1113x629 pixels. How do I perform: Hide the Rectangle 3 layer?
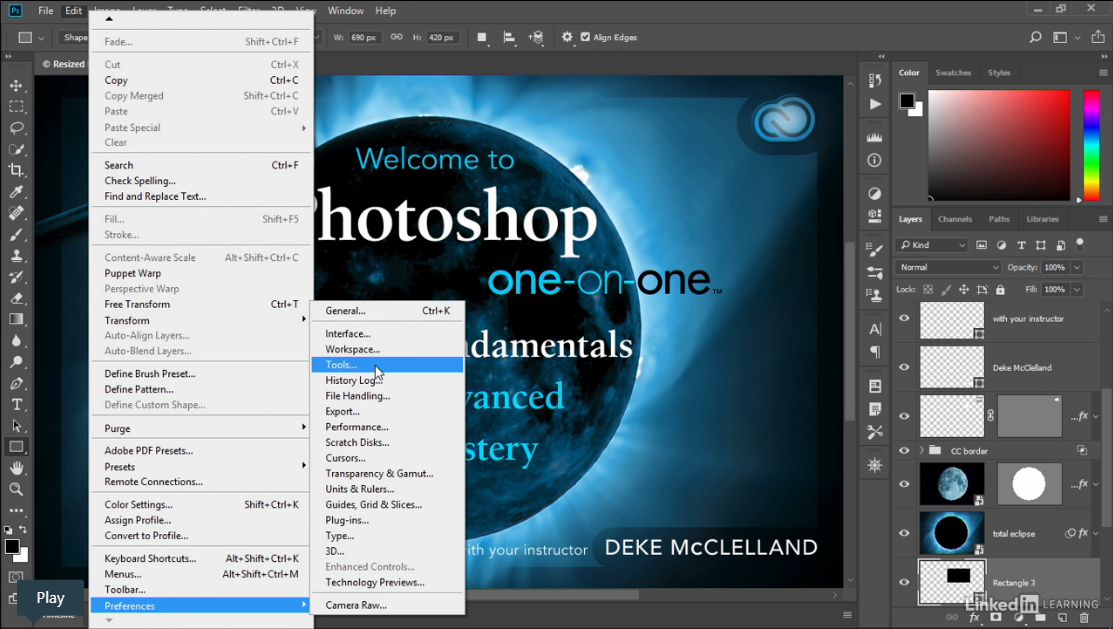pos(904,582)
